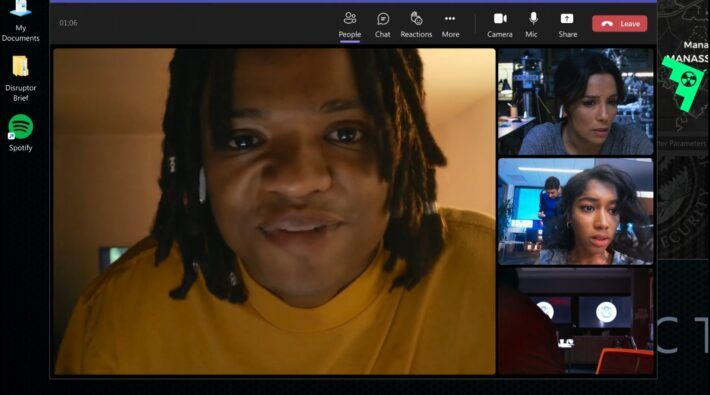Image resolution: width=710 pixels, height=395 pixels.
Task: Select the bottom participant video with monitors
Action: (x=576, y=321)
